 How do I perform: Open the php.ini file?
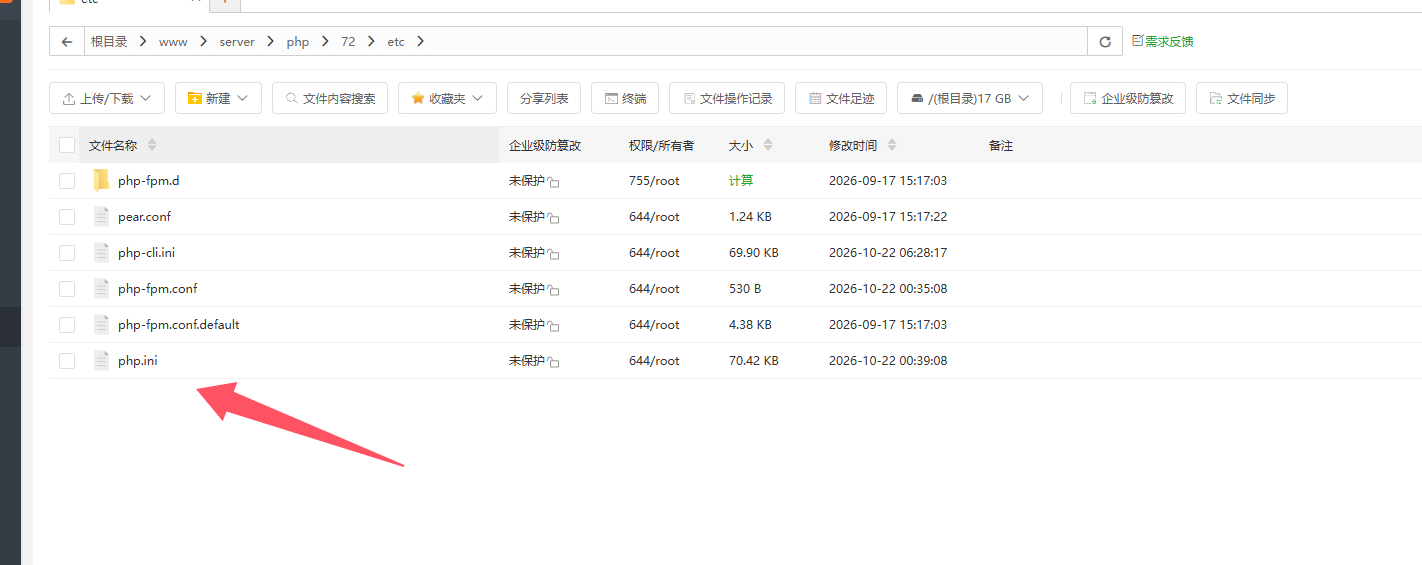tap(137, 361)
